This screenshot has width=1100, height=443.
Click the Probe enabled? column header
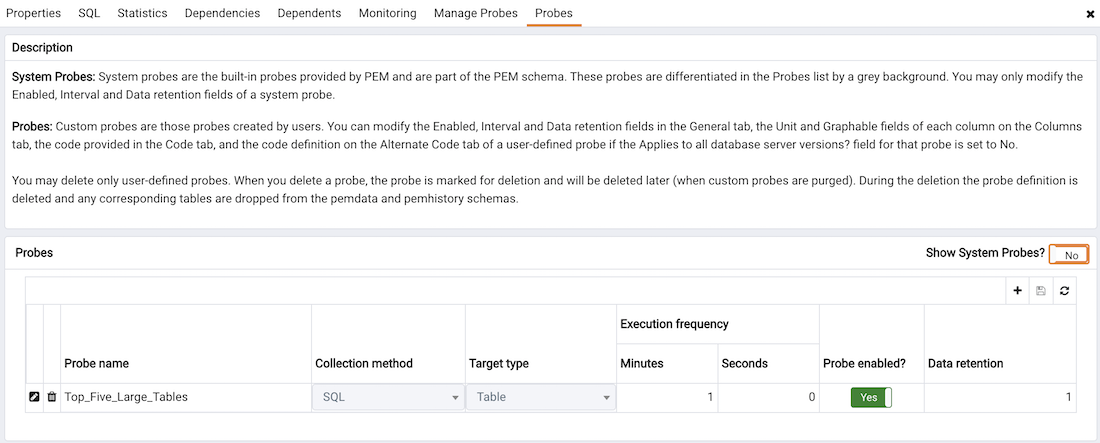click(x=871, y=344)
